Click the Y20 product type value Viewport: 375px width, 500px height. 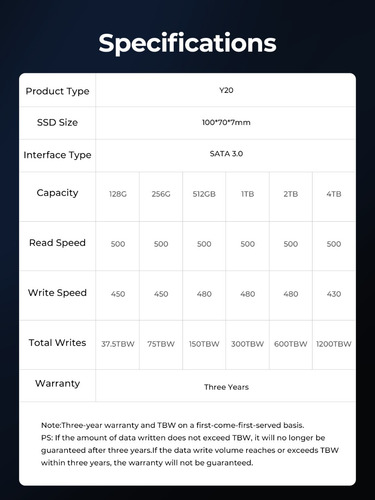(x=226, y=90)
